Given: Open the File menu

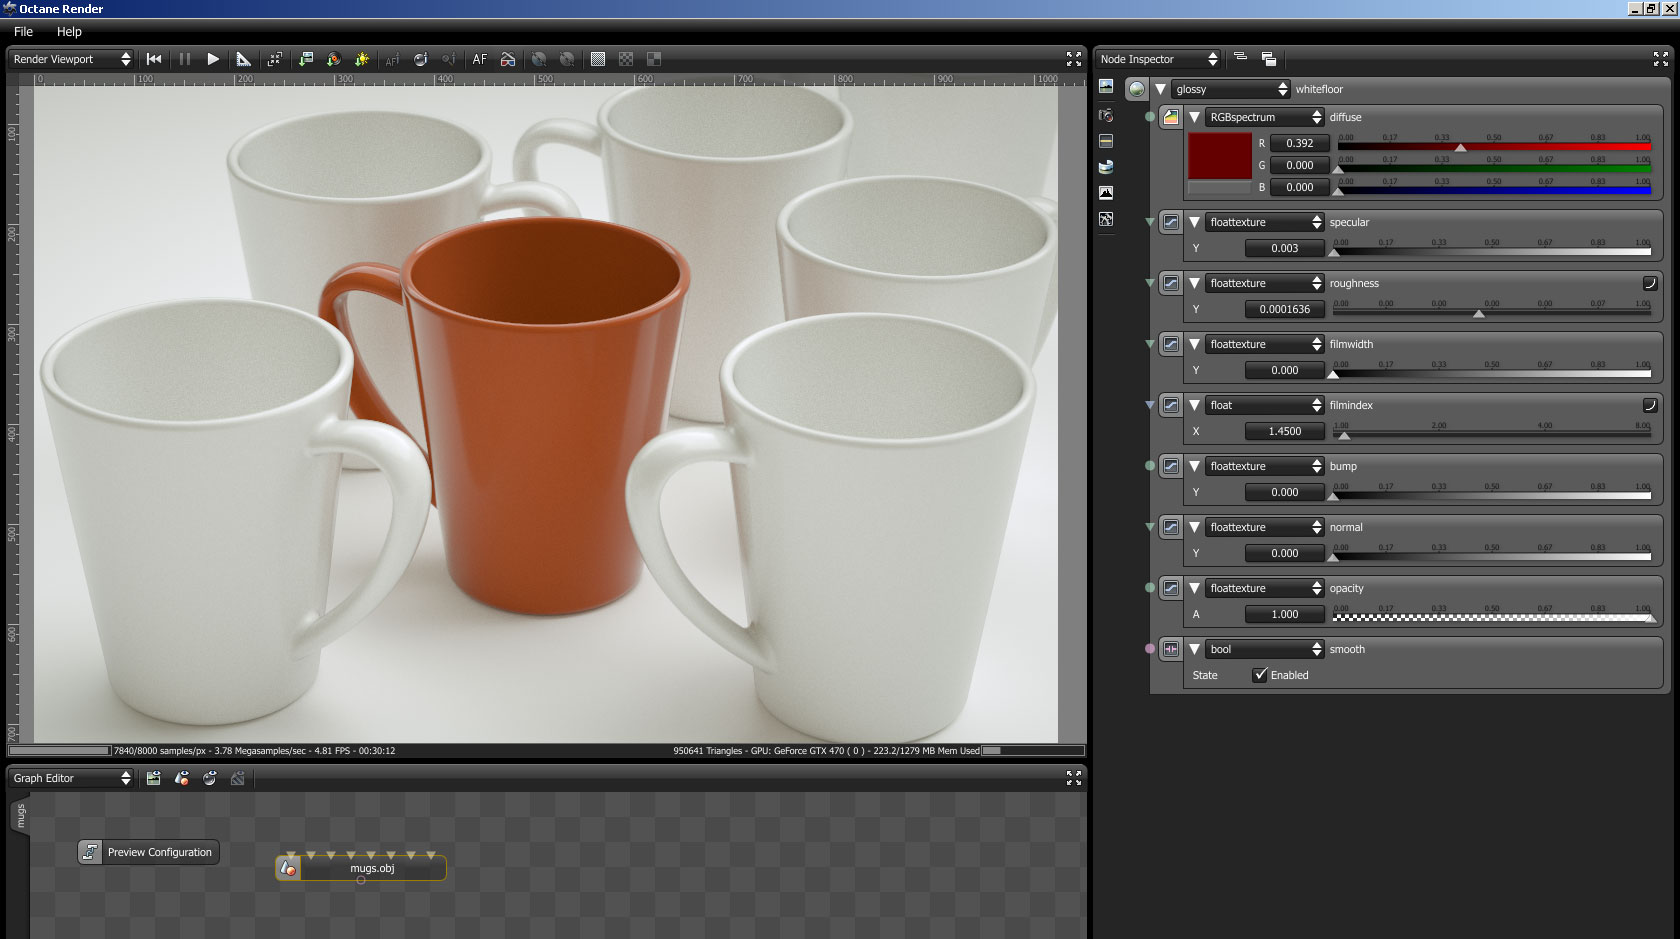Looking at the screenshot, I should coord(23,32).
